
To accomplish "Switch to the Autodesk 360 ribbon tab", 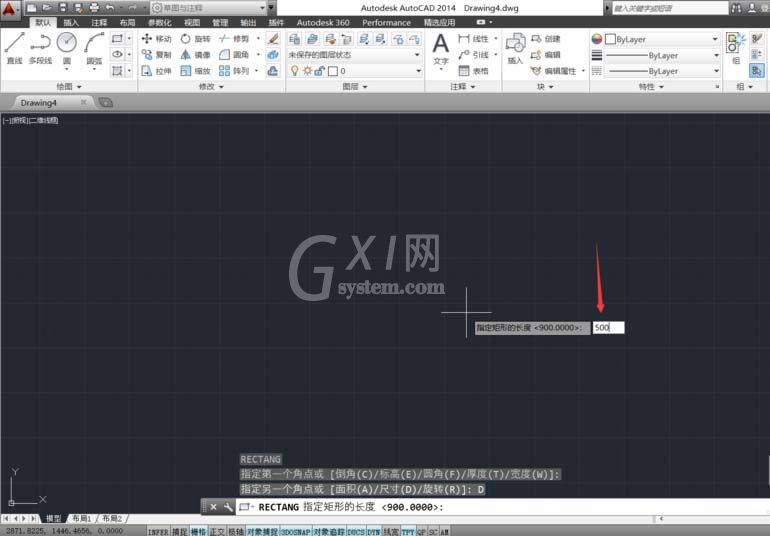I will (x=323, y=23).
